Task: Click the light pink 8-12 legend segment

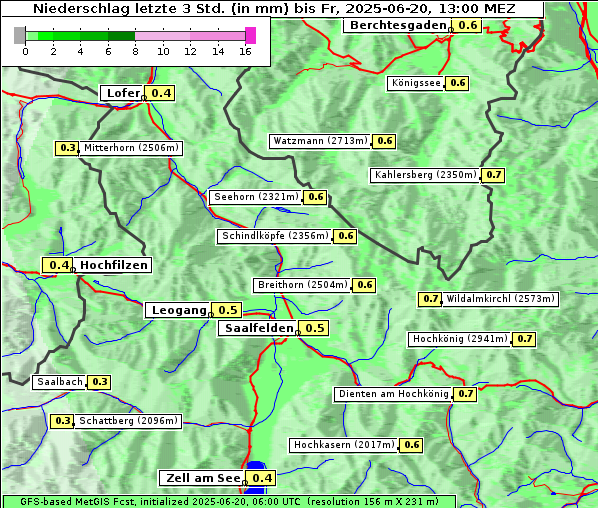Action: click(x=162, y=36)
